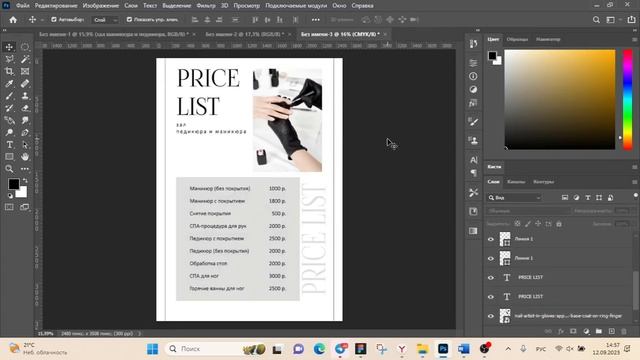The image size is (640, 360).
Task: Toggle the Показать упр. элем. checkbox
Action: coord(129,20)
